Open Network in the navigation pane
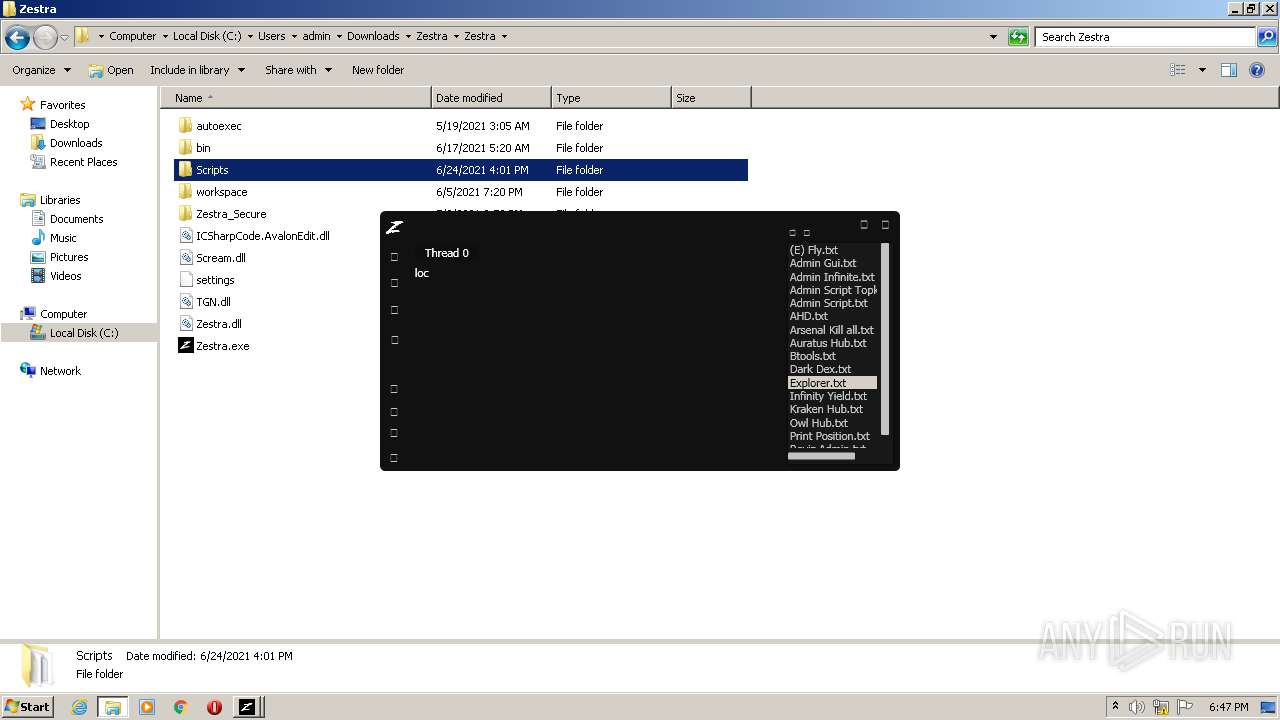 [60, 371]
